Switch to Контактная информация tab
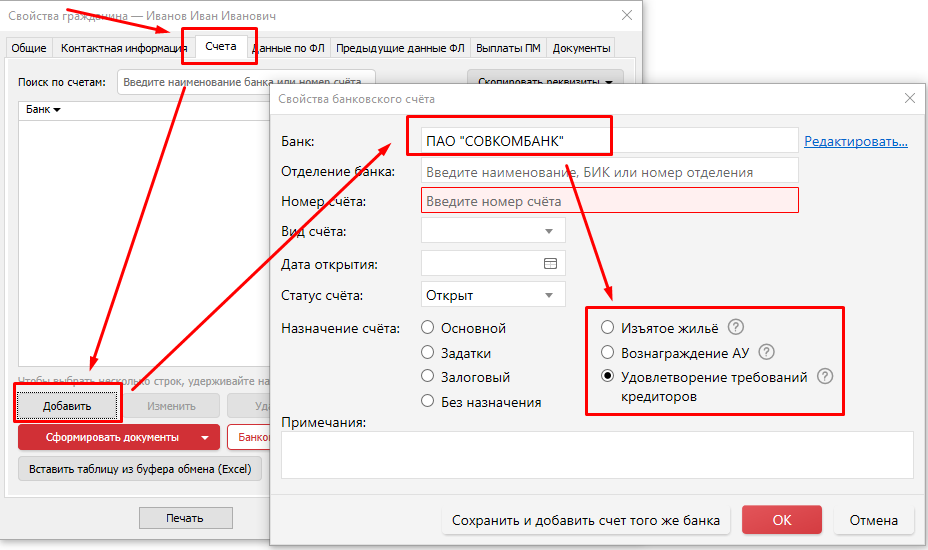The height and width of the screenshot is (550, 928). (124, 48)
